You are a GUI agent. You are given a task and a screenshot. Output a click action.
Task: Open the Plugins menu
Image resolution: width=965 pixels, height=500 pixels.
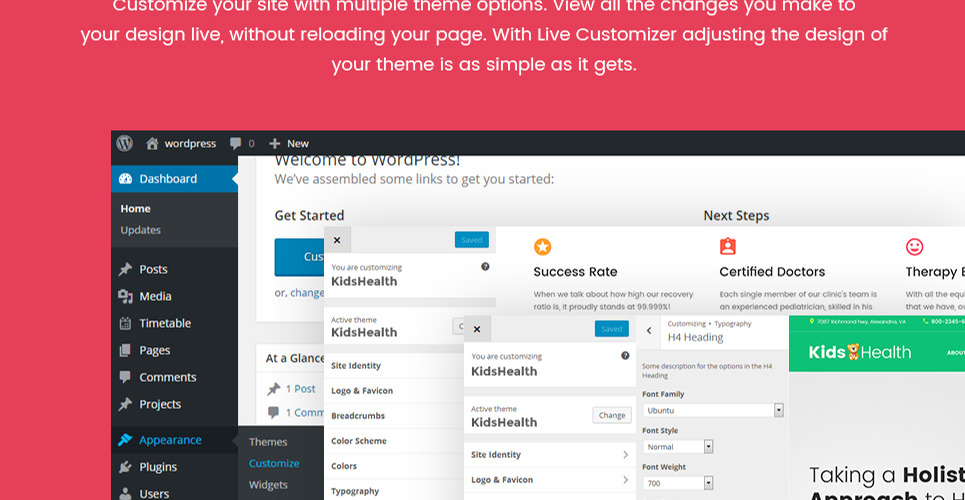[x=174, y=467]
